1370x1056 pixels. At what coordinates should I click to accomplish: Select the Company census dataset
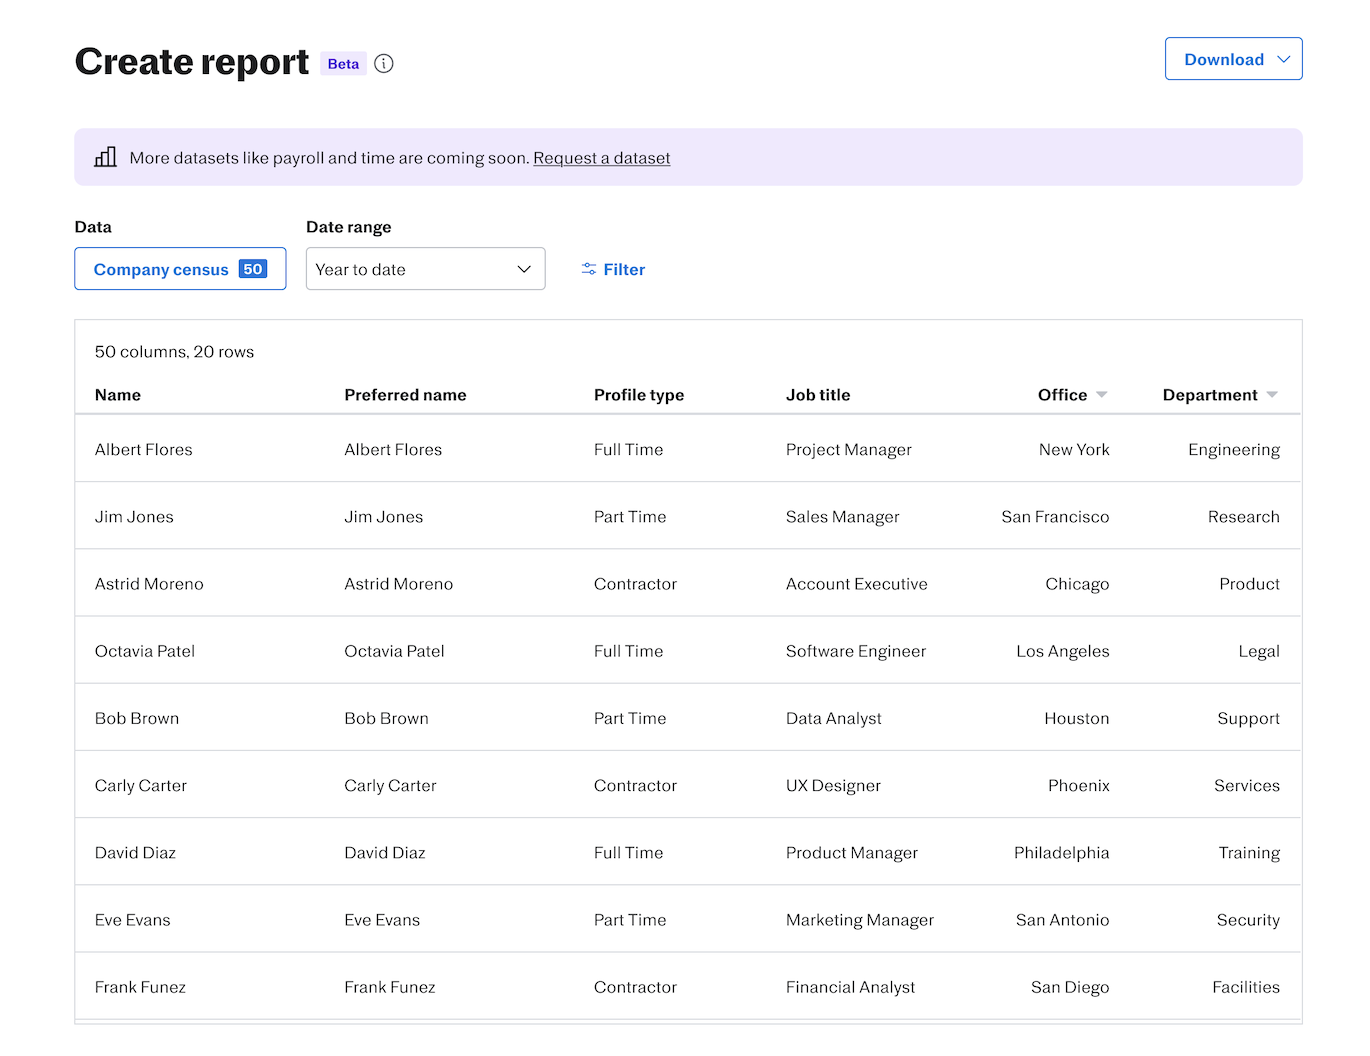click(x=162, y=270)
